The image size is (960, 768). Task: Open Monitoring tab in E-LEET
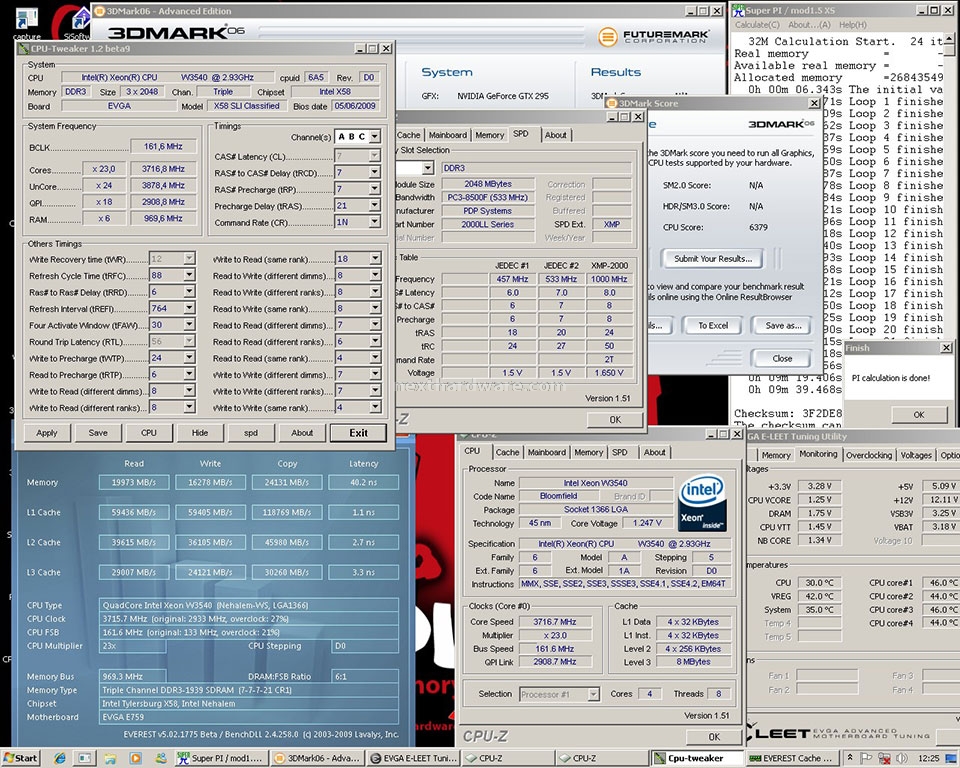(818, 454)
